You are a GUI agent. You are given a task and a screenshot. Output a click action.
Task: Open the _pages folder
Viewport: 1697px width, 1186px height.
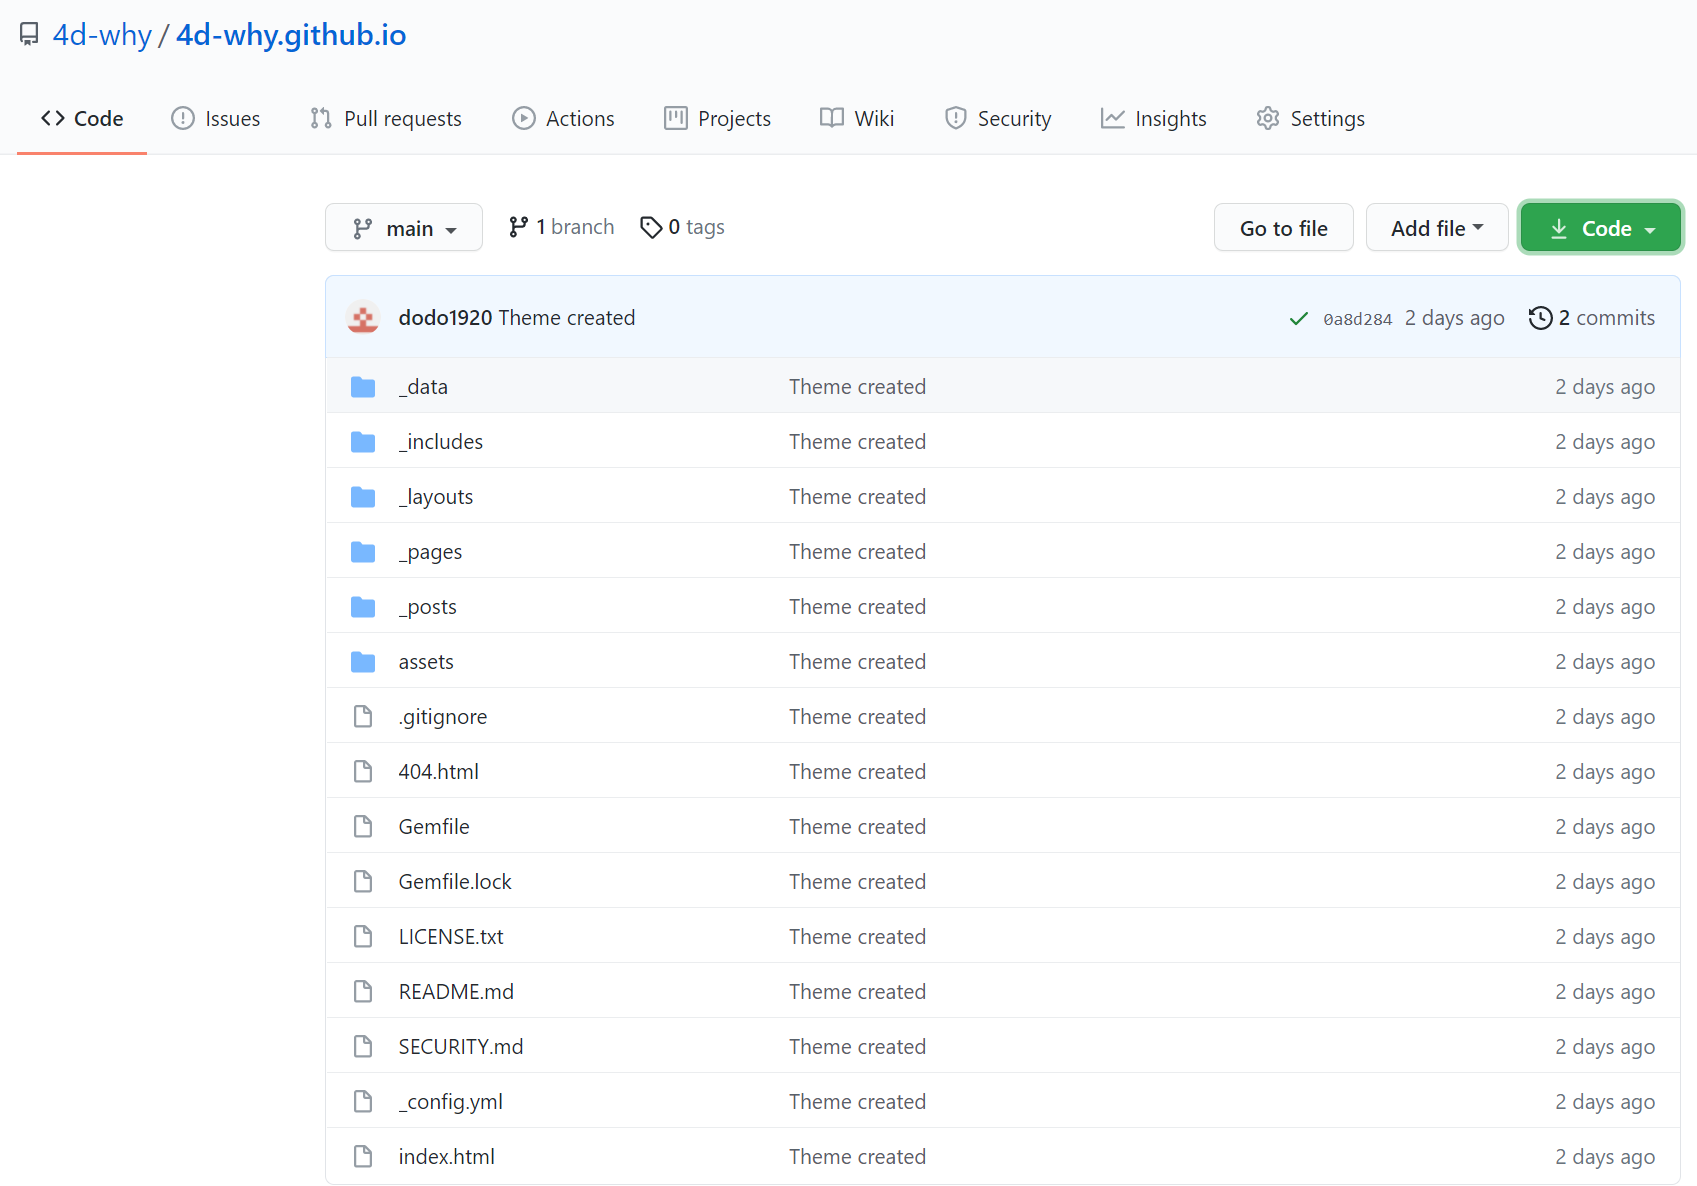click(430, 552)
